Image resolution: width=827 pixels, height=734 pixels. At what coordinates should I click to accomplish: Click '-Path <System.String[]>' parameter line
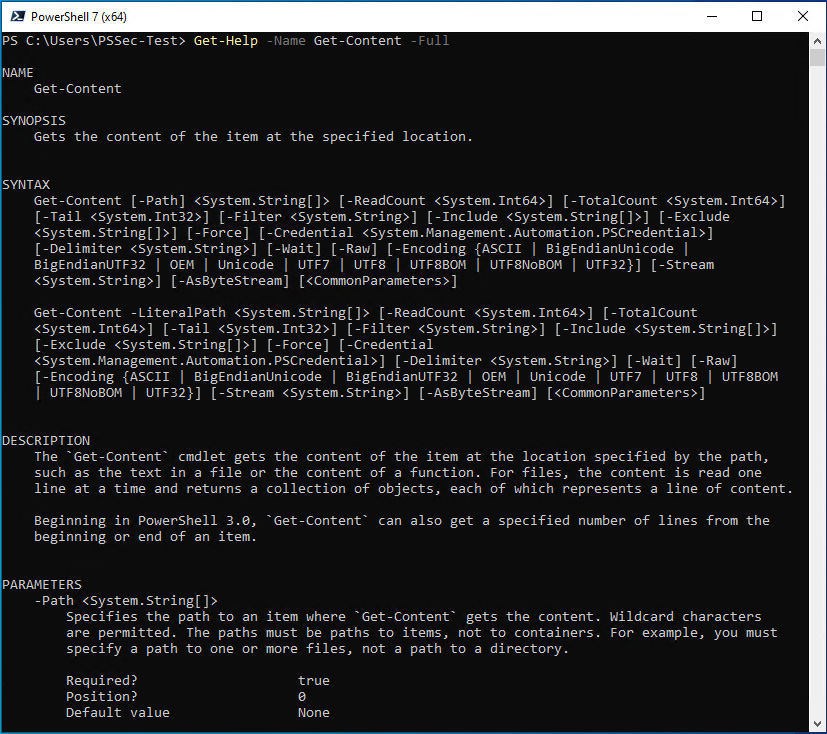click(x=126, y=601)
